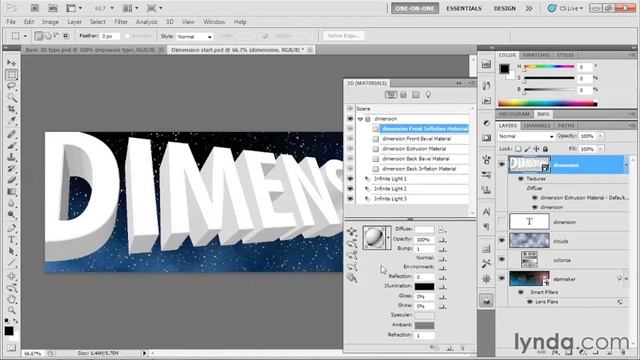Select the Rectangular Marquee tool
The image size is (640, 360).
click(x=11, y=75)
